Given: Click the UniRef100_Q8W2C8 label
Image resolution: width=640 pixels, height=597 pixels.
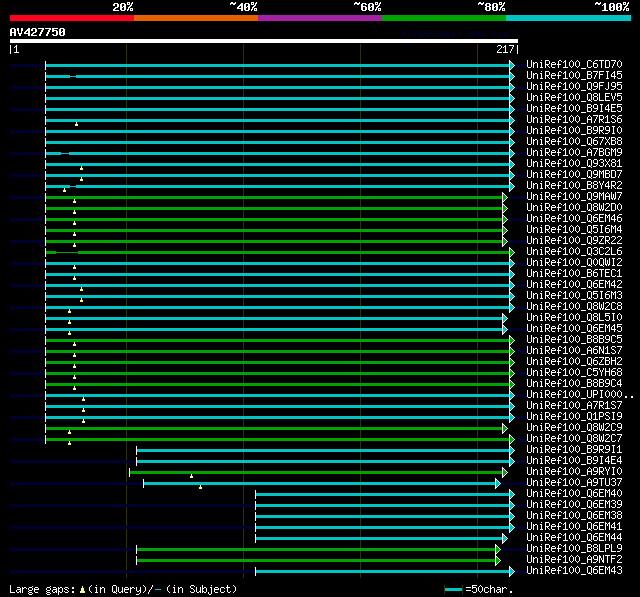Looking at the screenshot, I should [x=574, y=307].
